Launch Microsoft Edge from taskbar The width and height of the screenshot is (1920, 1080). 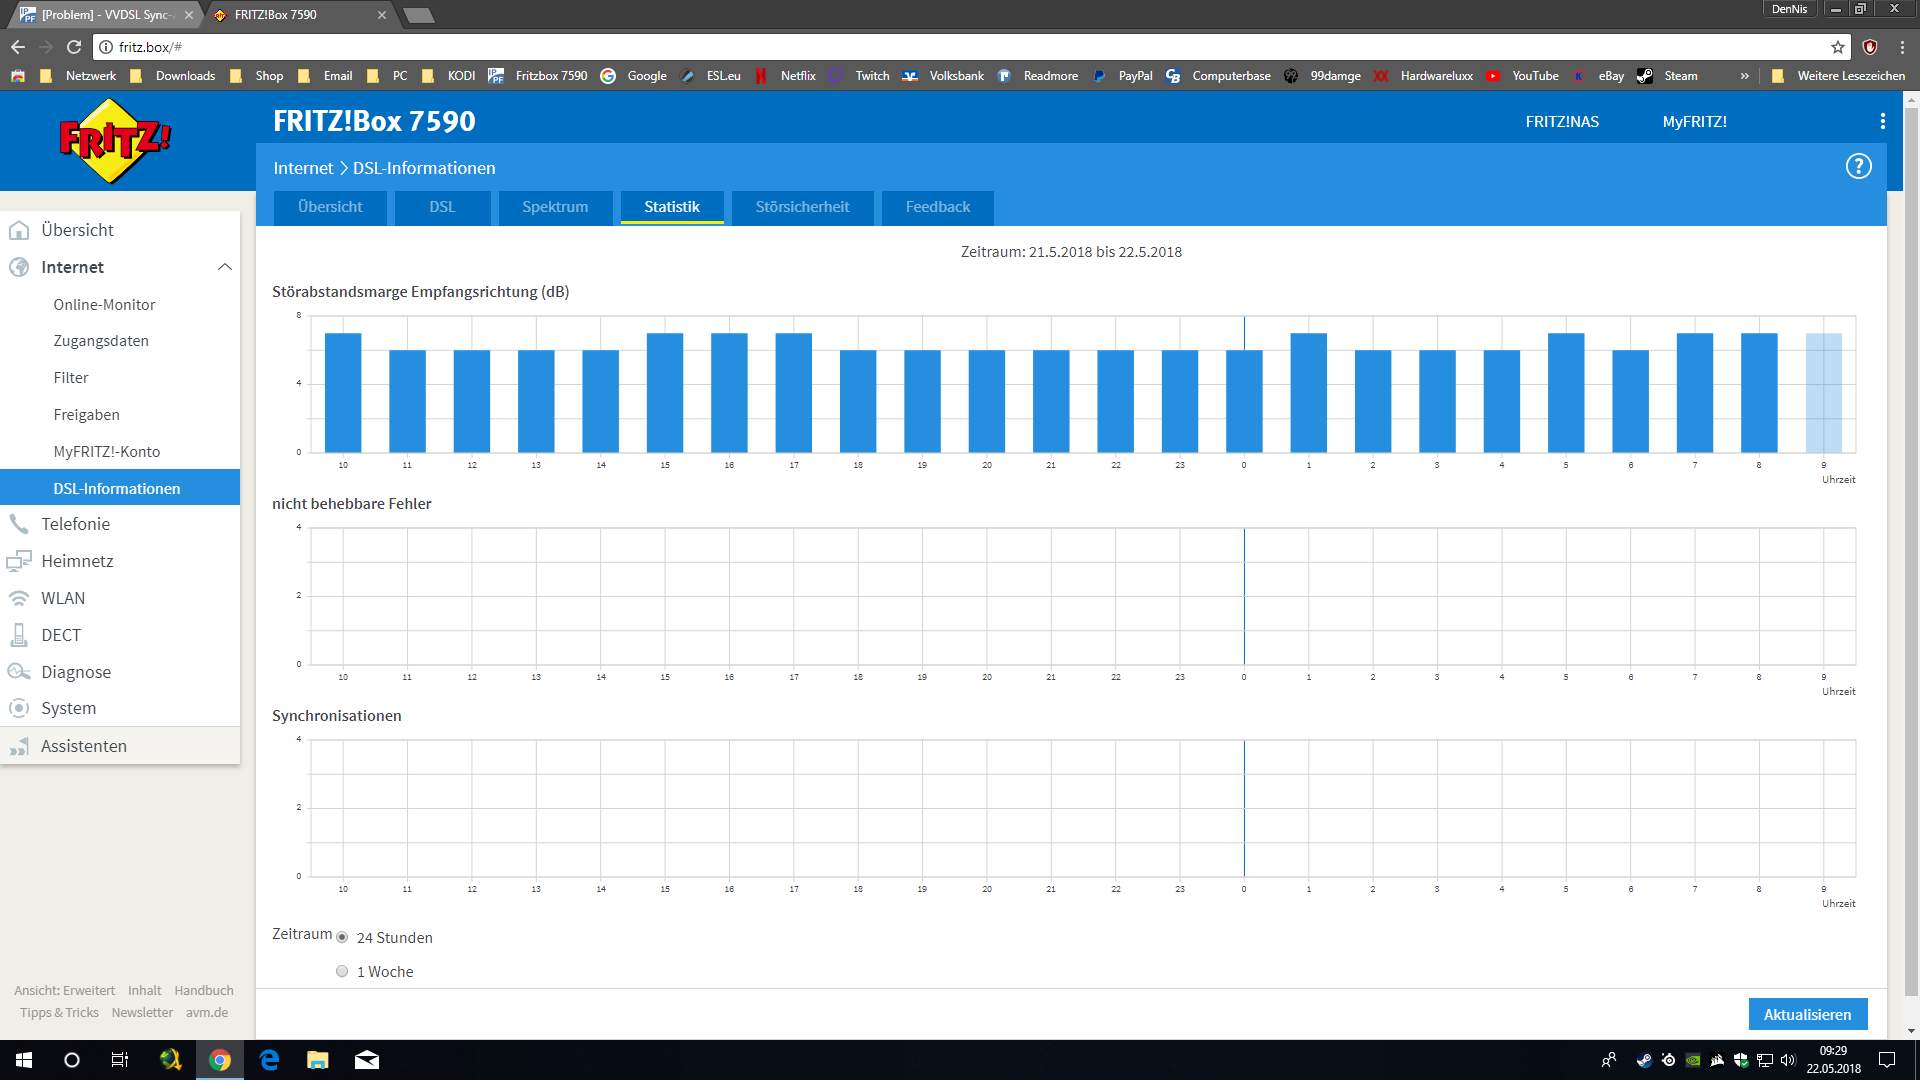click(269, 1060)
